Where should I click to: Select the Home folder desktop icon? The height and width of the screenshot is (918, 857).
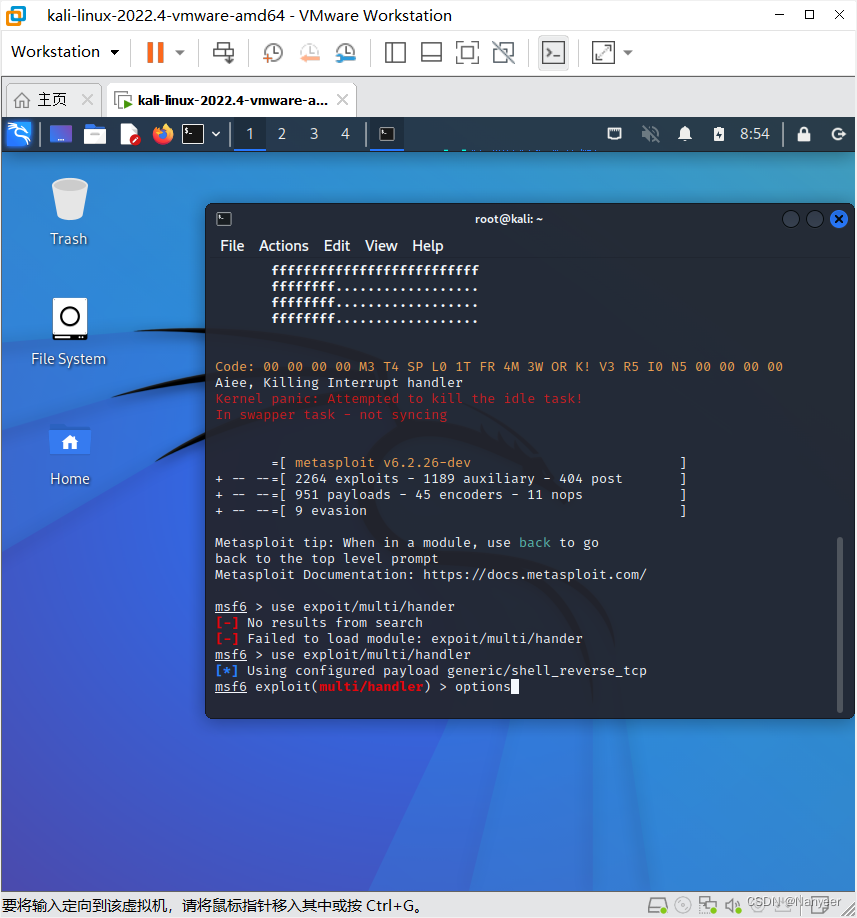pyautogui.click(x=70, y=455)
